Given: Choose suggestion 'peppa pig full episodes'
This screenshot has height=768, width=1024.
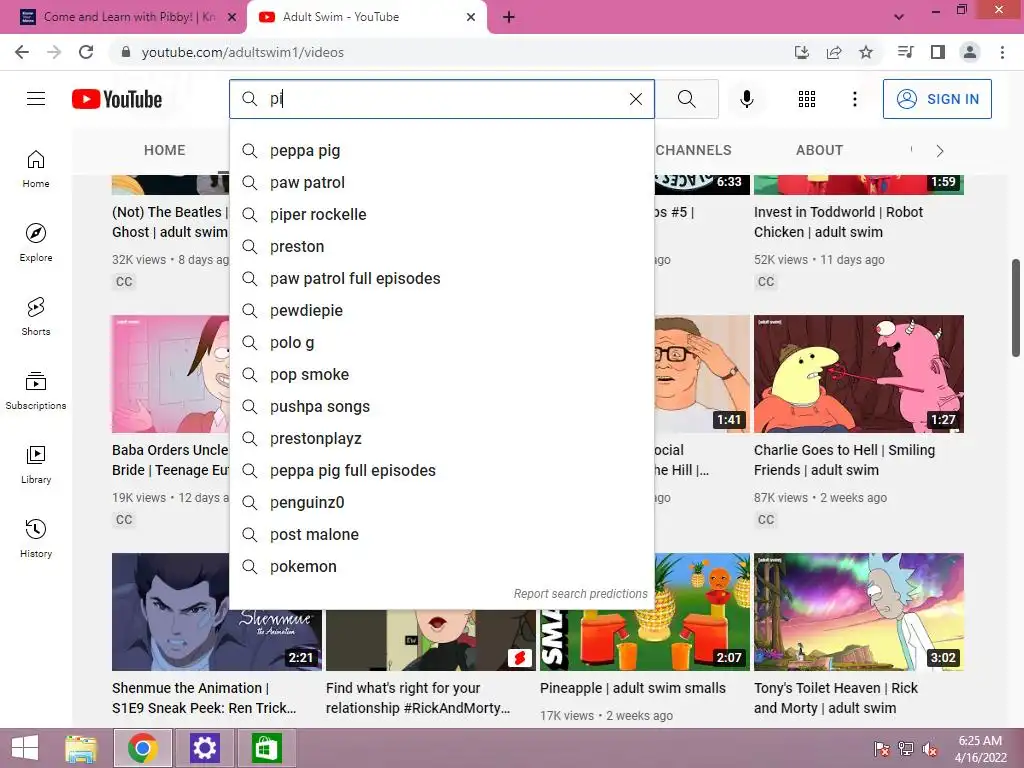Looking at the screenshot, I should click(442, 471).
